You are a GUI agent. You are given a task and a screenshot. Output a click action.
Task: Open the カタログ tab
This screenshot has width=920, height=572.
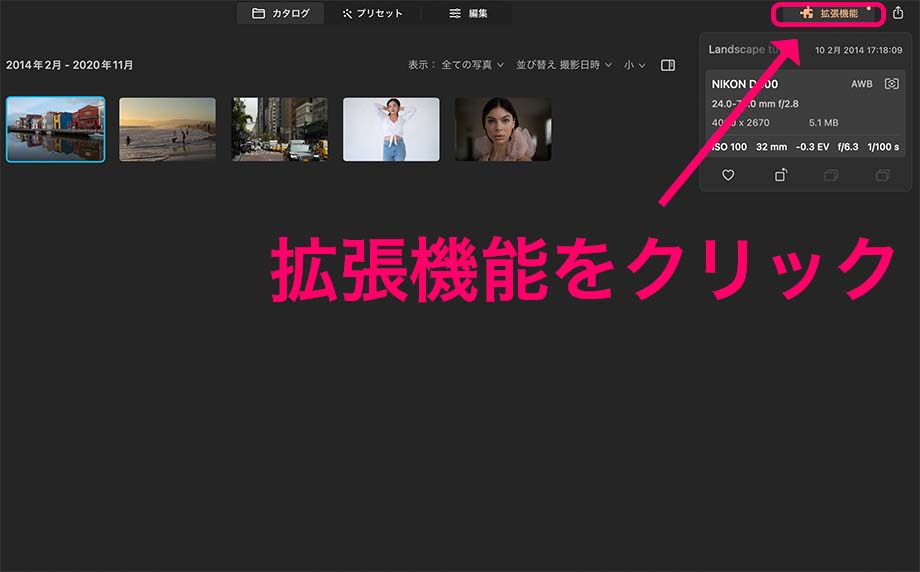click(x=280, y=13)
